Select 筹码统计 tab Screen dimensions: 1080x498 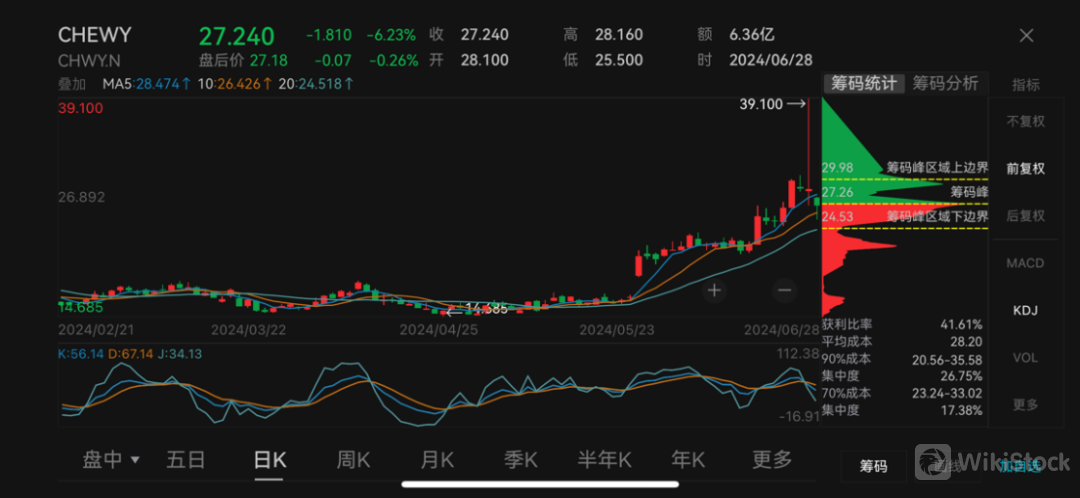[x=864, y=84]
